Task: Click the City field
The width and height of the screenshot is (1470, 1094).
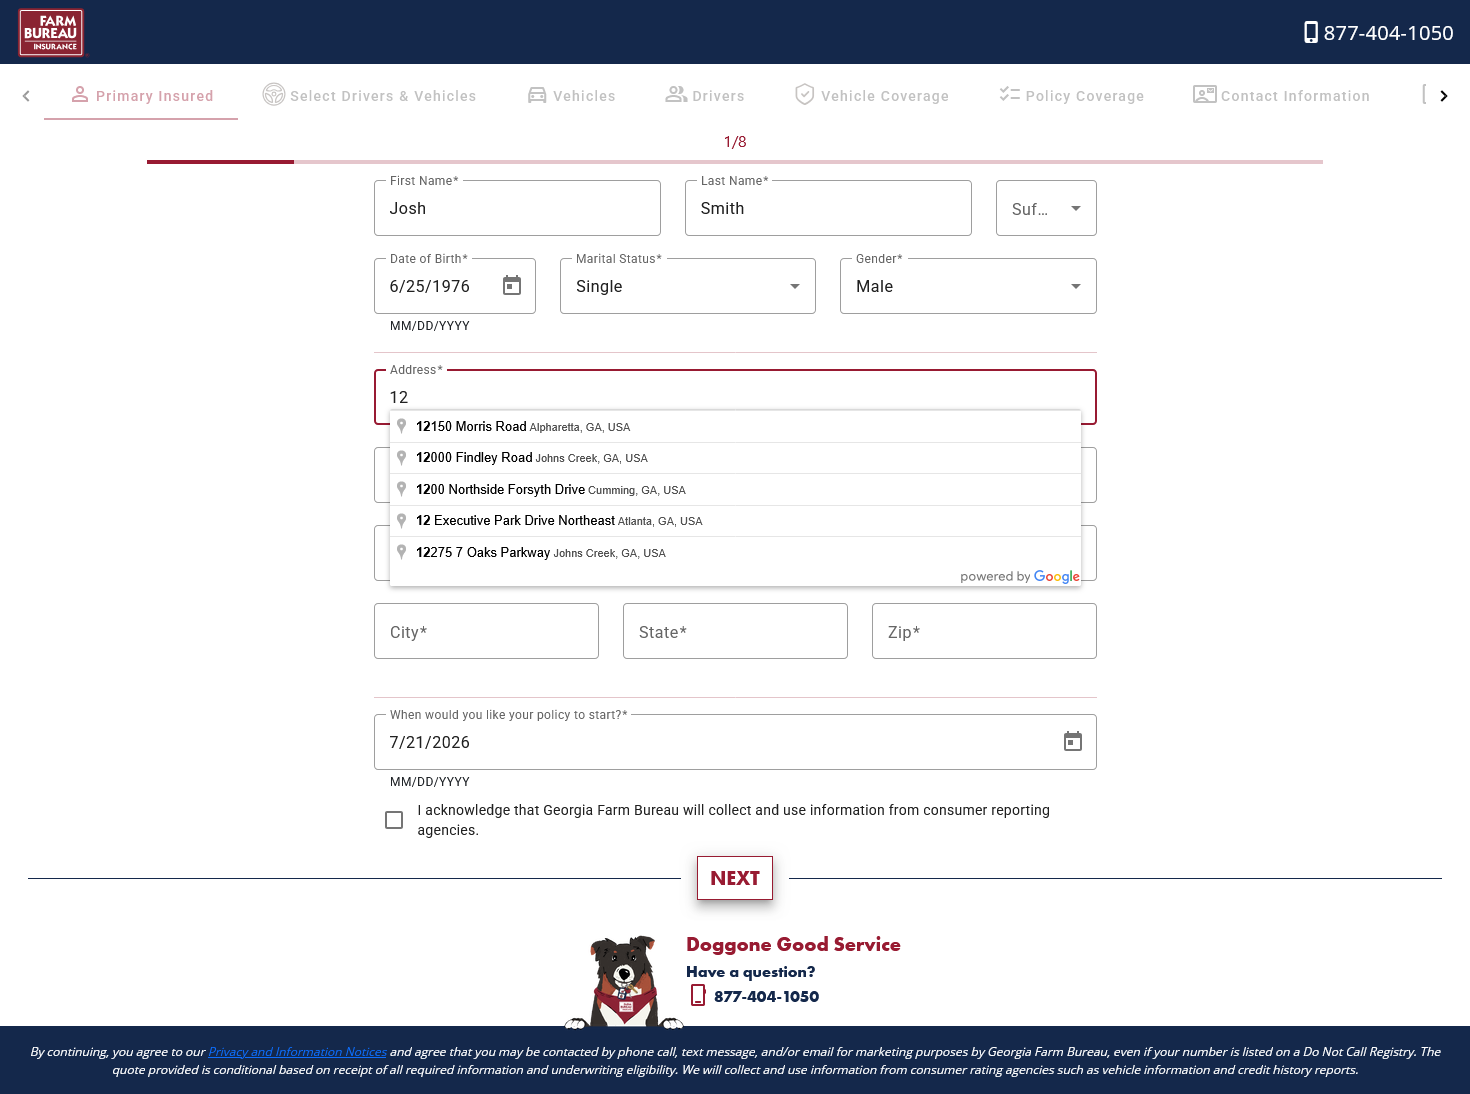Action: tap(486, 631)
